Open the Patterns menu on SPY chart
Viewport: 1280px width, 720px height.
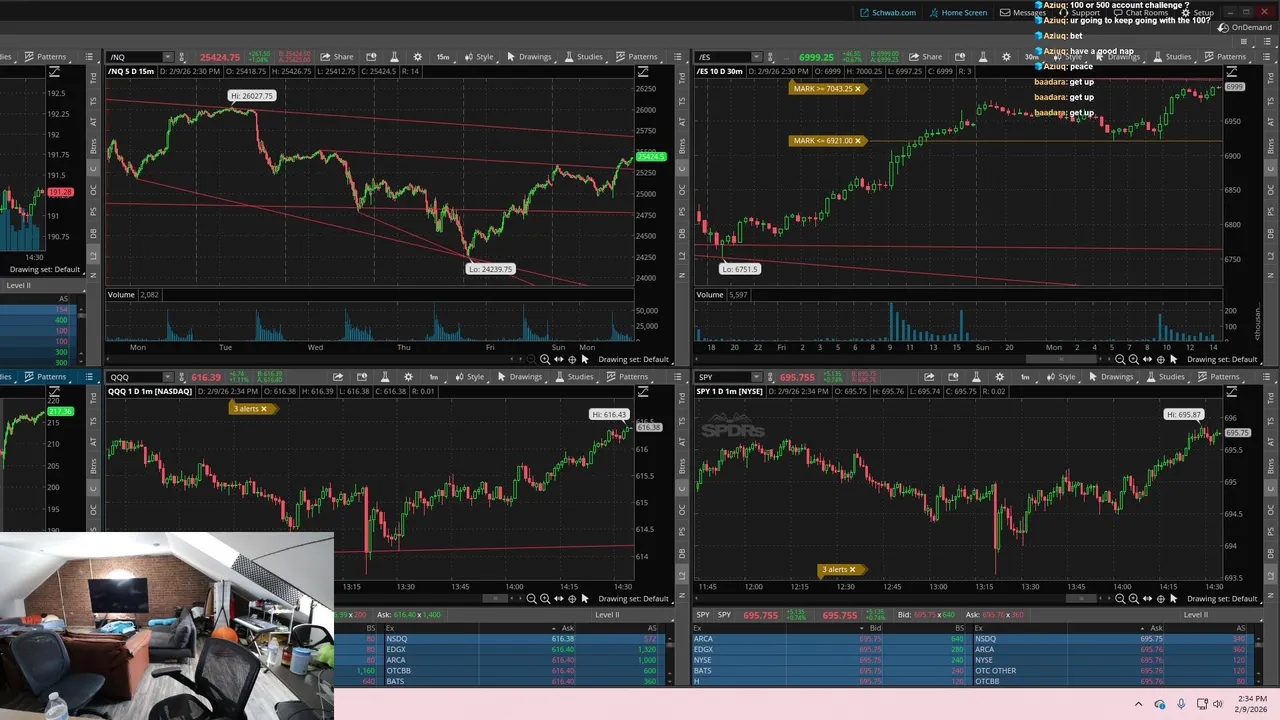pos(1217,377)
